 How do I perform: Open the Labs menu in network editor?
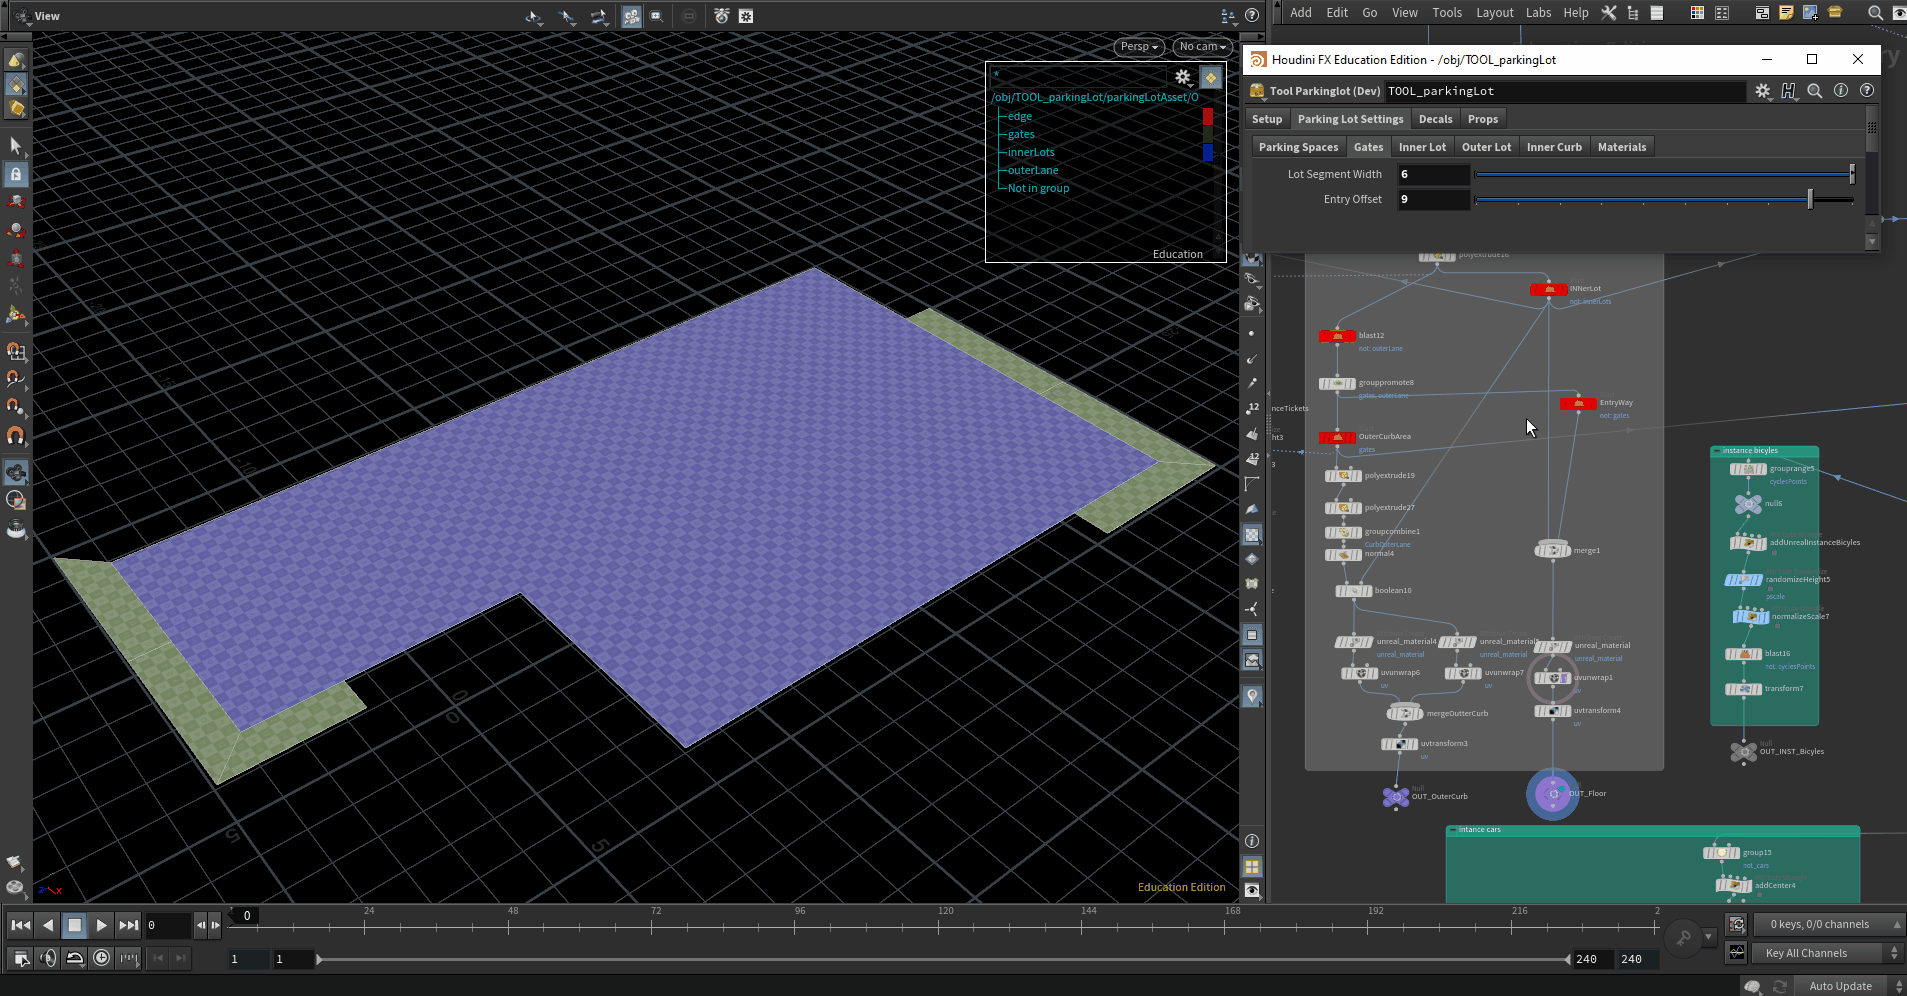[1538, 13]
